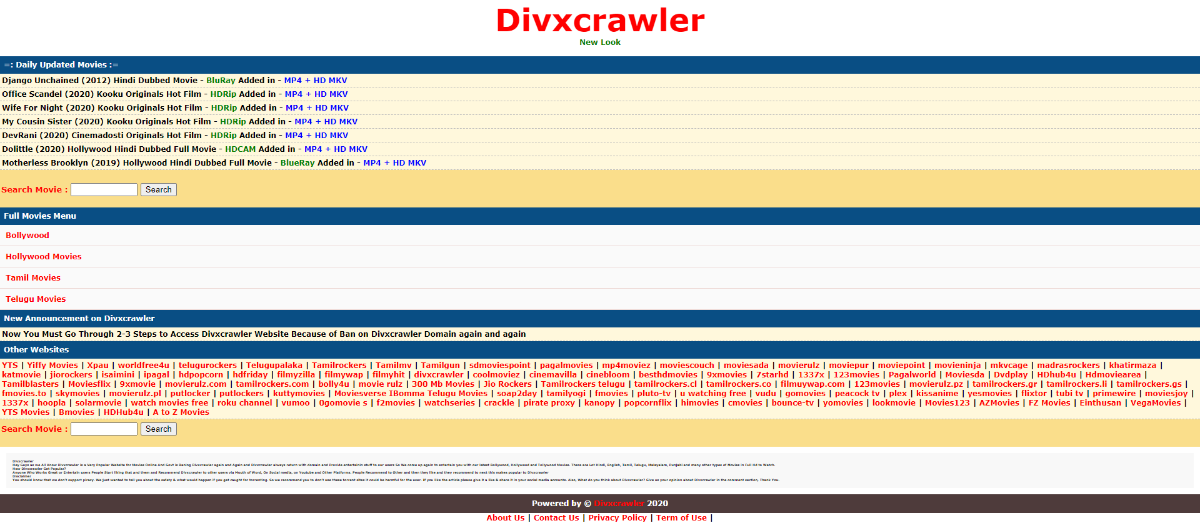Open the Tamilmv link

[394, 366]
